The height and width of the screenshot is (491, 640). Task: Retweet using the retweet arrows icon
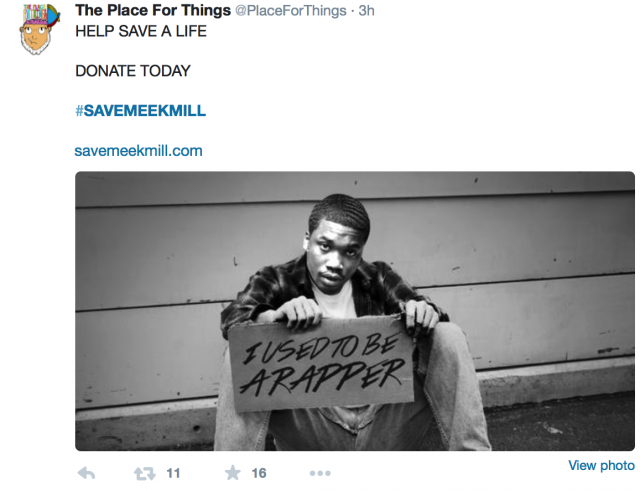tap(145, 473)
